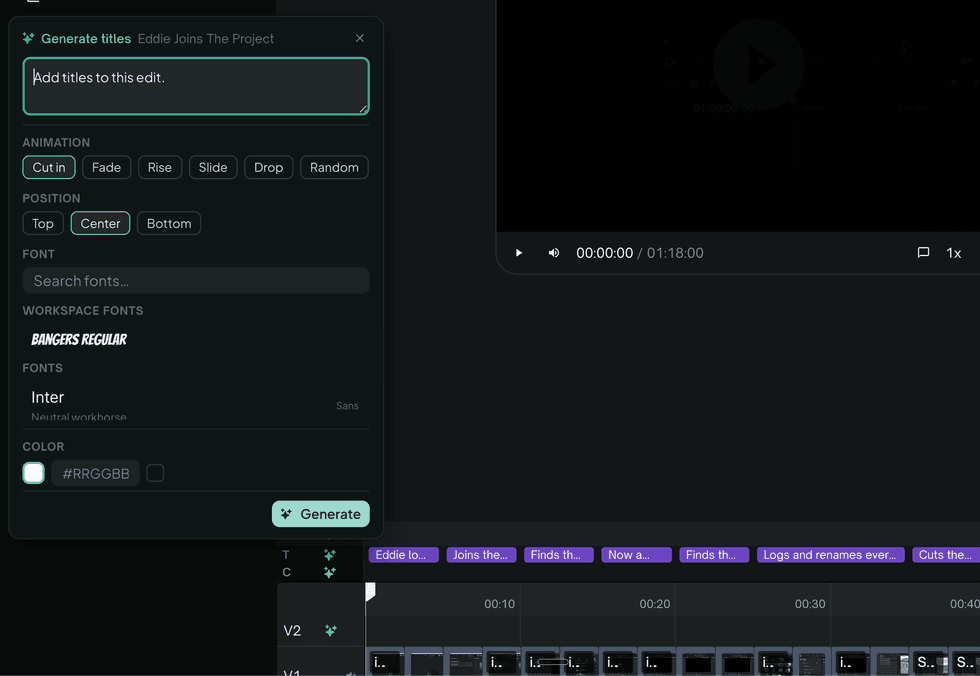Tick the checkbox next to the hex color field
This screenshot has width=980, height=676.
[155, 473]
